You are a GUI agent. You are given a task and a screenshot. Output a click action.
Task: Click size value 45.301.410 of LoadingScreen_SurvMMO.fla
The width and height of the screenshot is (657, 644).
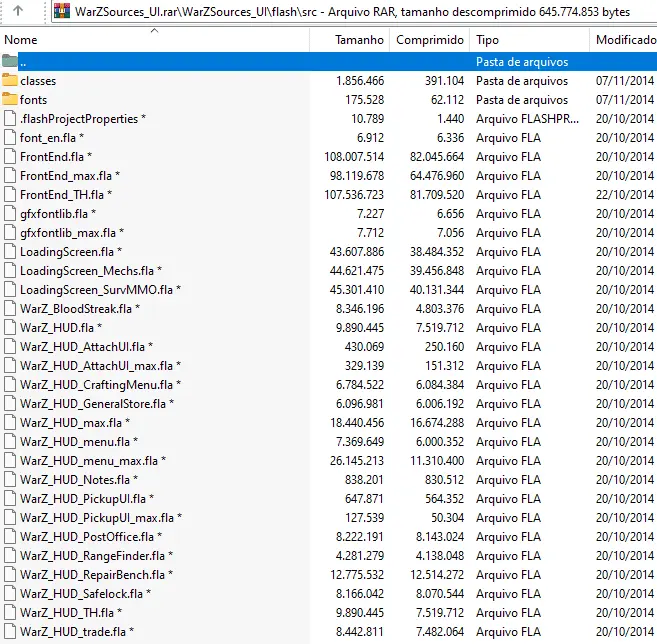[x=357, y=290]
